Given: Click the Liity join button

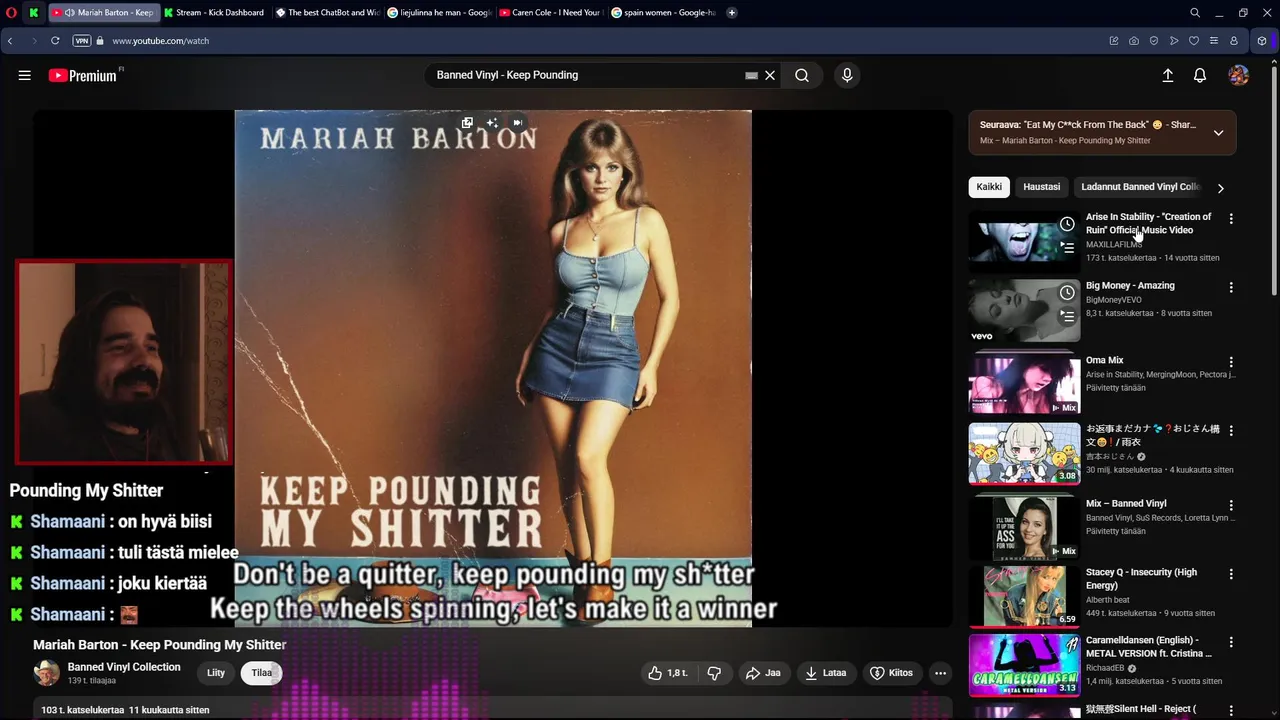Looking at the screenshot, I should pos(216,673).
